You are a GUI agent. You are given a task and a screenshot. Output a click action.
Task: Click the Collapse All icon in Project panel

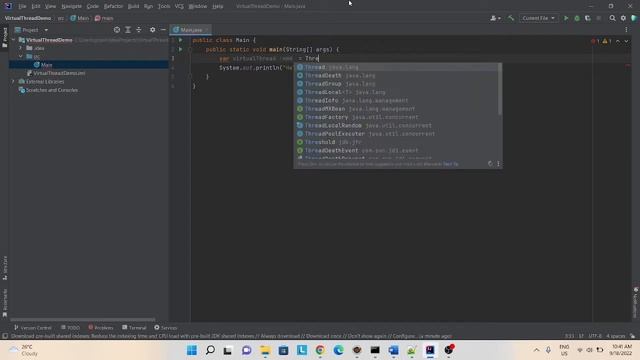coord(139,30)
